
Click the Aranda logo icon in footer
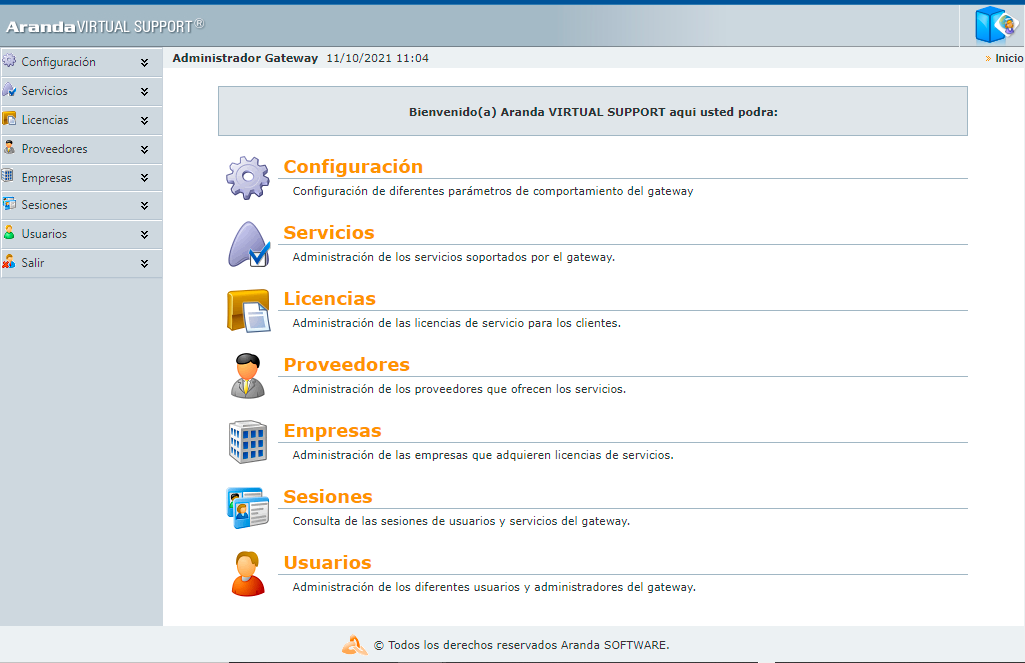click(x=354, y=645)
